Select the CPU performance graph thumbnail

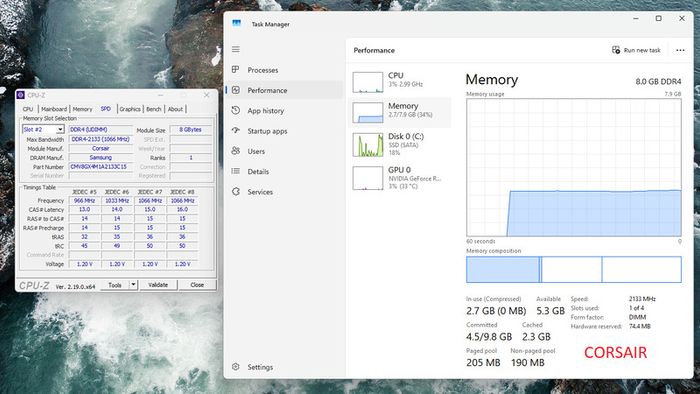(x=367, y=82)
